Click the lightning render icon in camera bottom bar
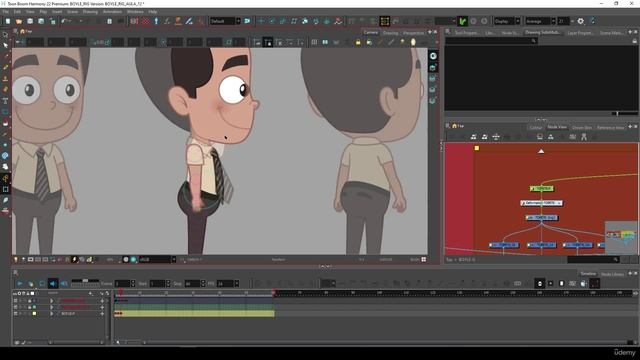640x360 pixels. [74, 259]
